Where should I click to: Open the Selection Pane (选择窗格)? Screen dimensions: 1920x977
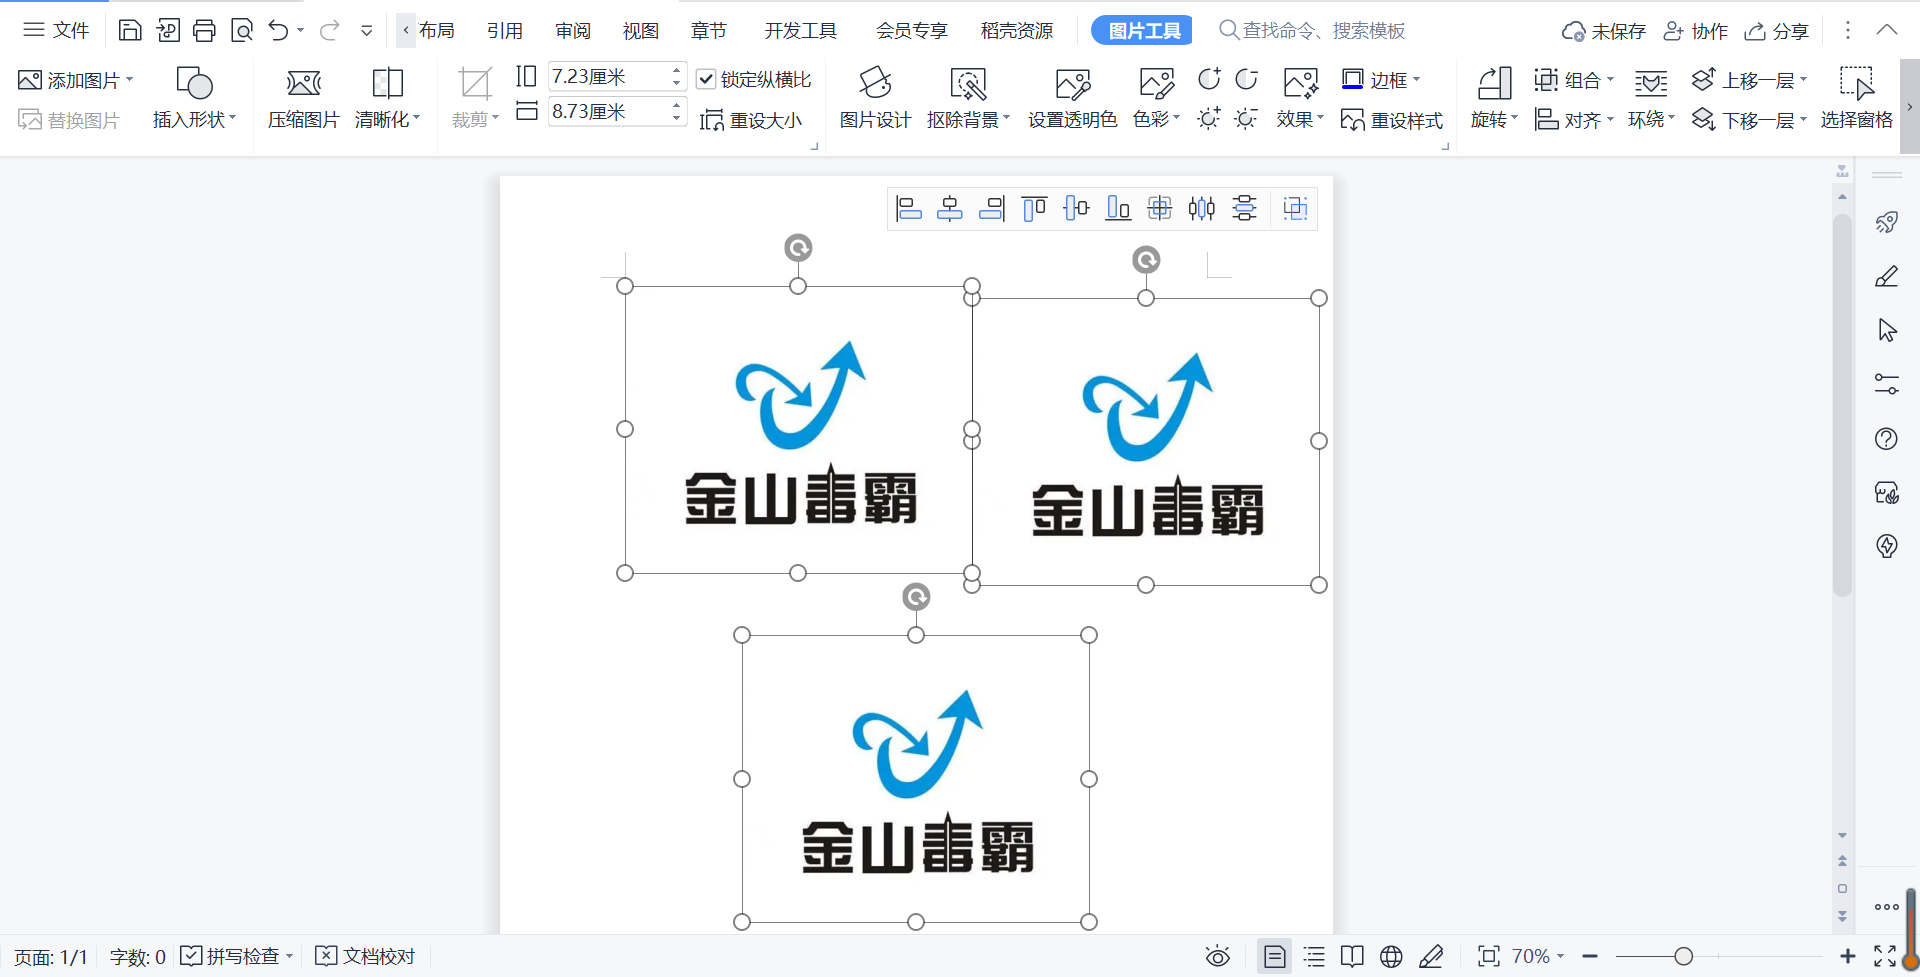click(x=1856, y=98)
